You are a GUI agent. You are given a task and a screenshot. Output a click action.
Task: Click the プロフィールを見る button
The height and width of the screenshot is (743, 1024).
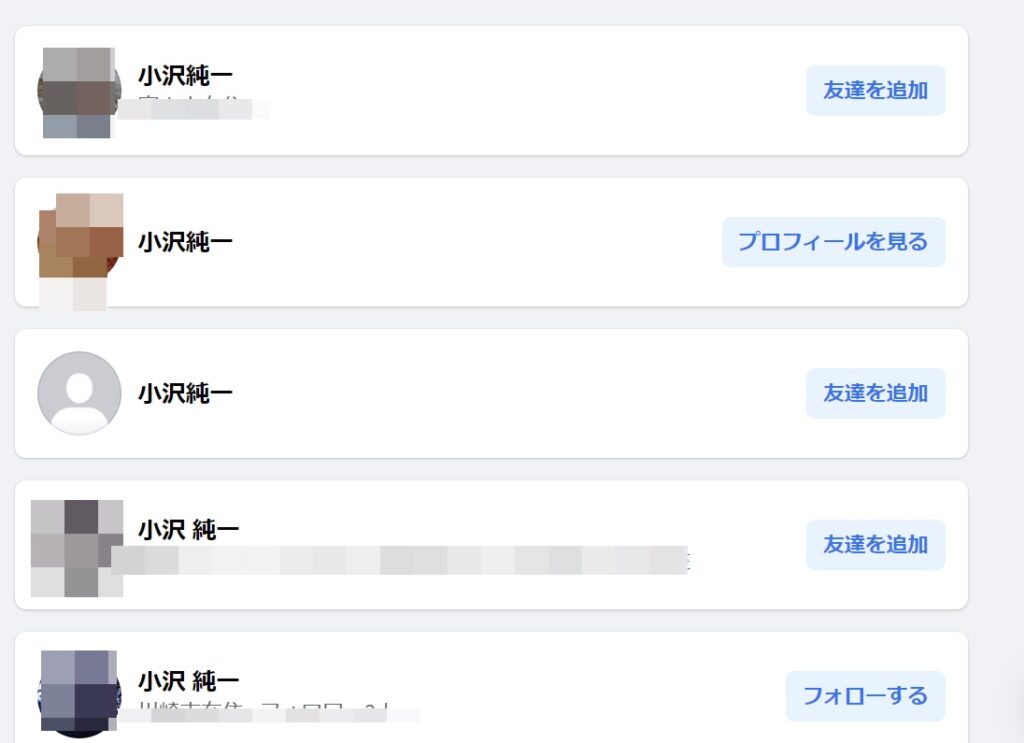tap(833, 242)
